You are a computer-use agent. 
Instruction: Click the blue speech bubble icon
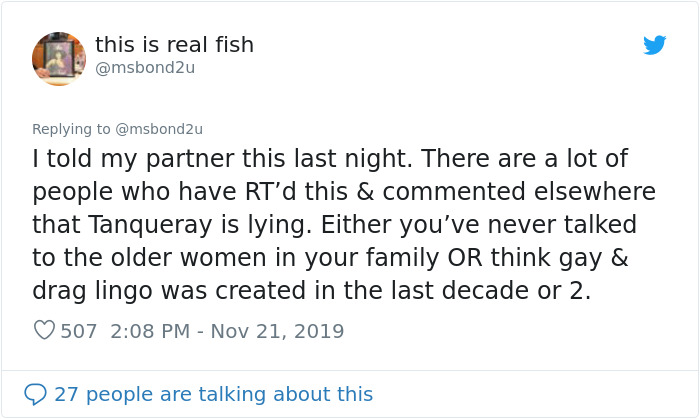click(35, 394)
